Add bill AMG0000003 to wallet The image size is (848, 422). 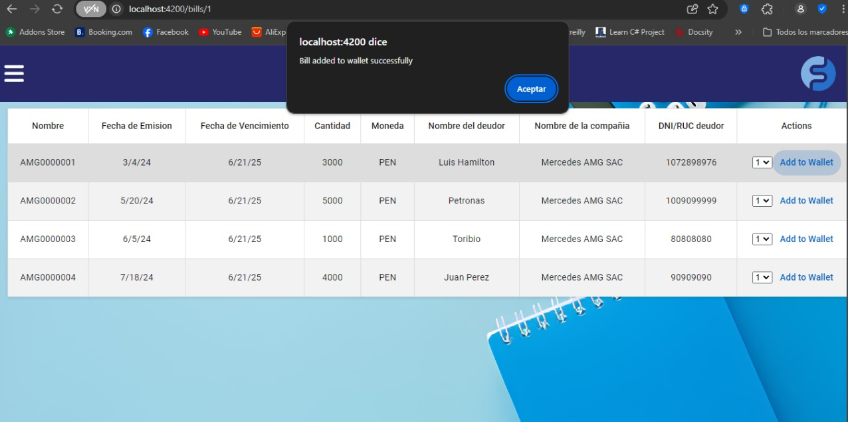click(x=806, y=239)
